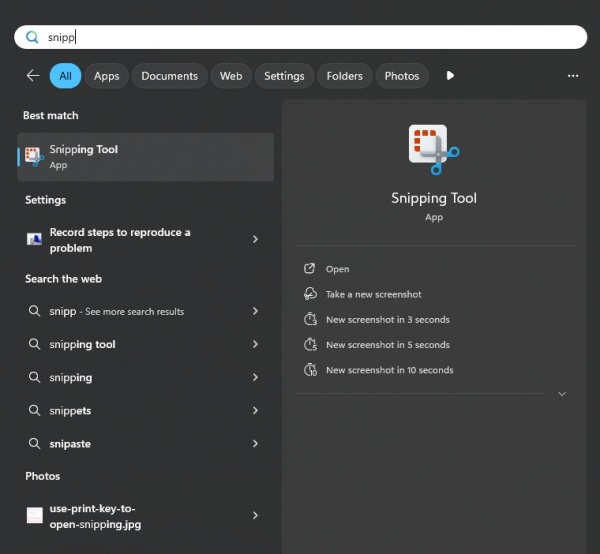This screenshot has height=554, width=600.
Task: Switch to the Apps filter tab
Action: (107, 76)
